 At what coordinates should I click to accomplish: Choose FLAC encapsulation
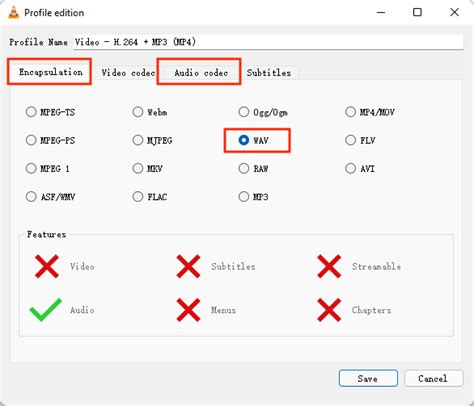pos(138,197)
